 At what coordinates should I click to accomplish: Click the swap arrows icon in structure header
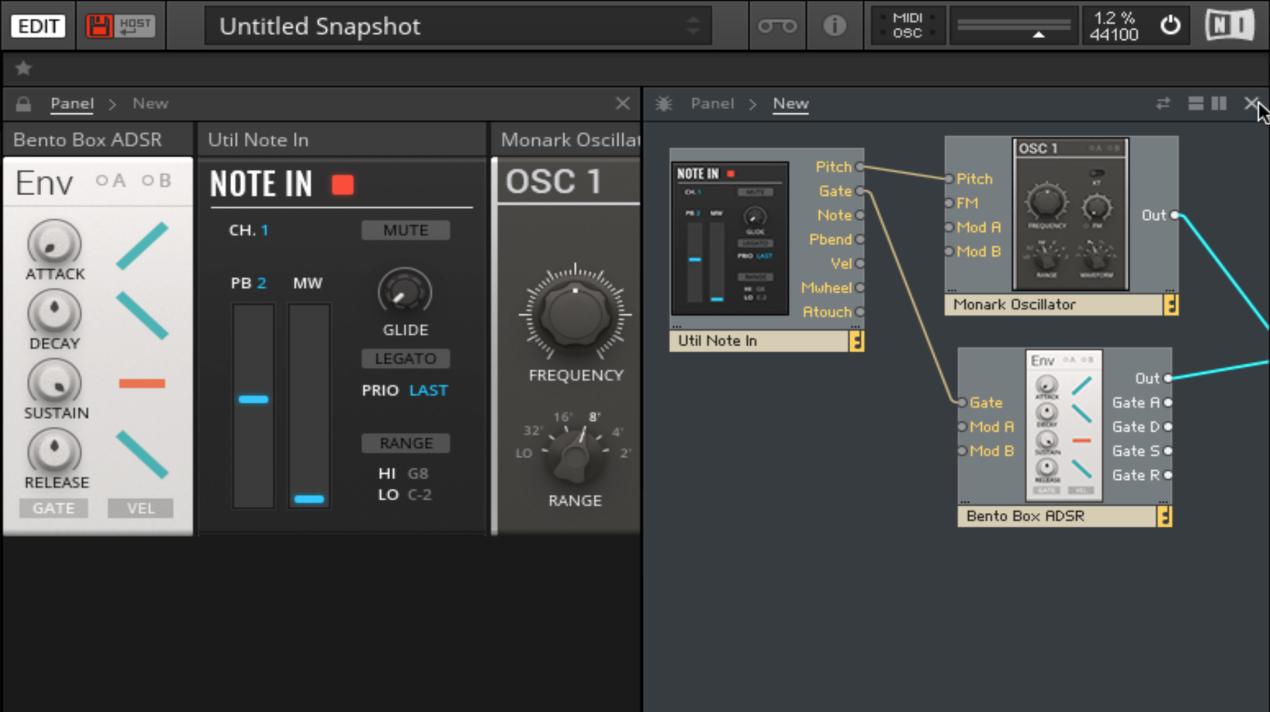1163,103
